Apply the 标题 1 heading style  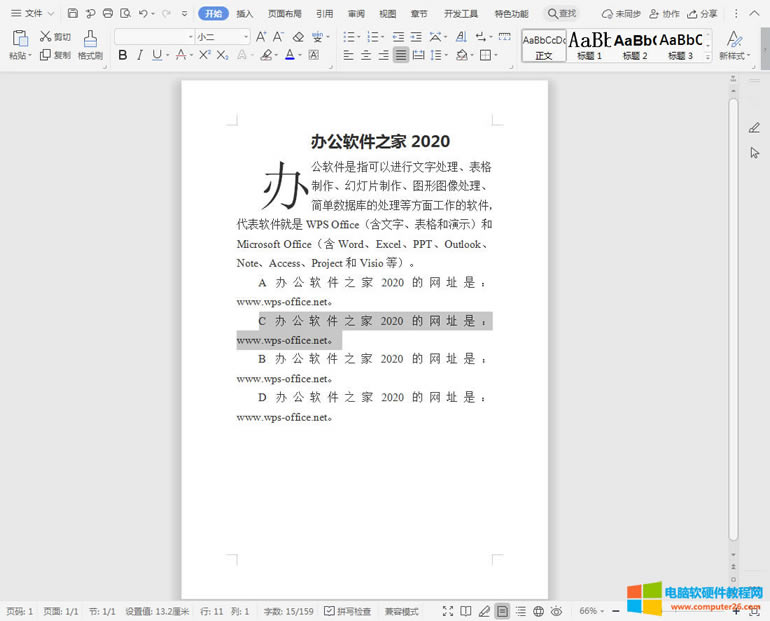(589, 45)
